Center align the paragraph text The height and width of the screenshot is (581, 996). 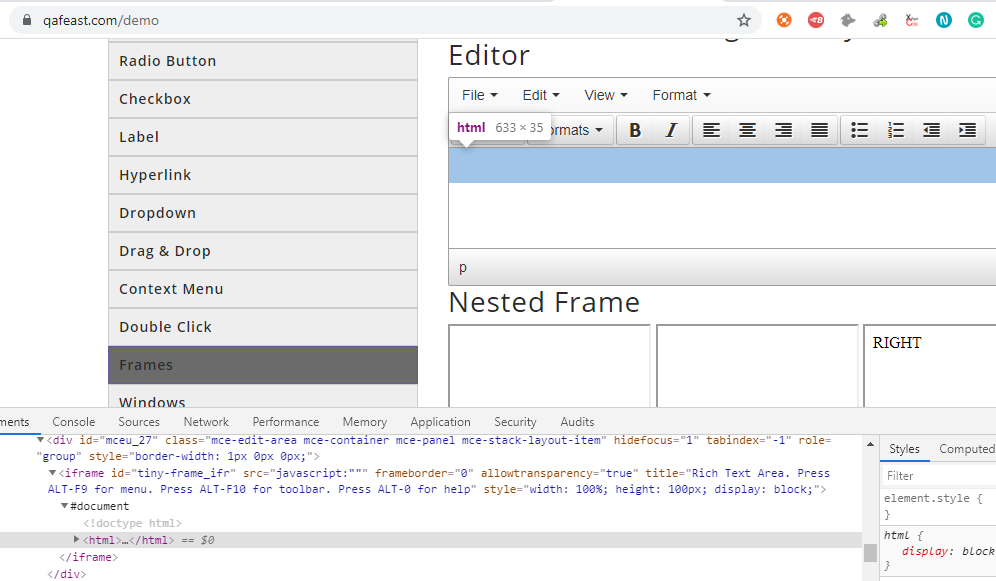747,130
